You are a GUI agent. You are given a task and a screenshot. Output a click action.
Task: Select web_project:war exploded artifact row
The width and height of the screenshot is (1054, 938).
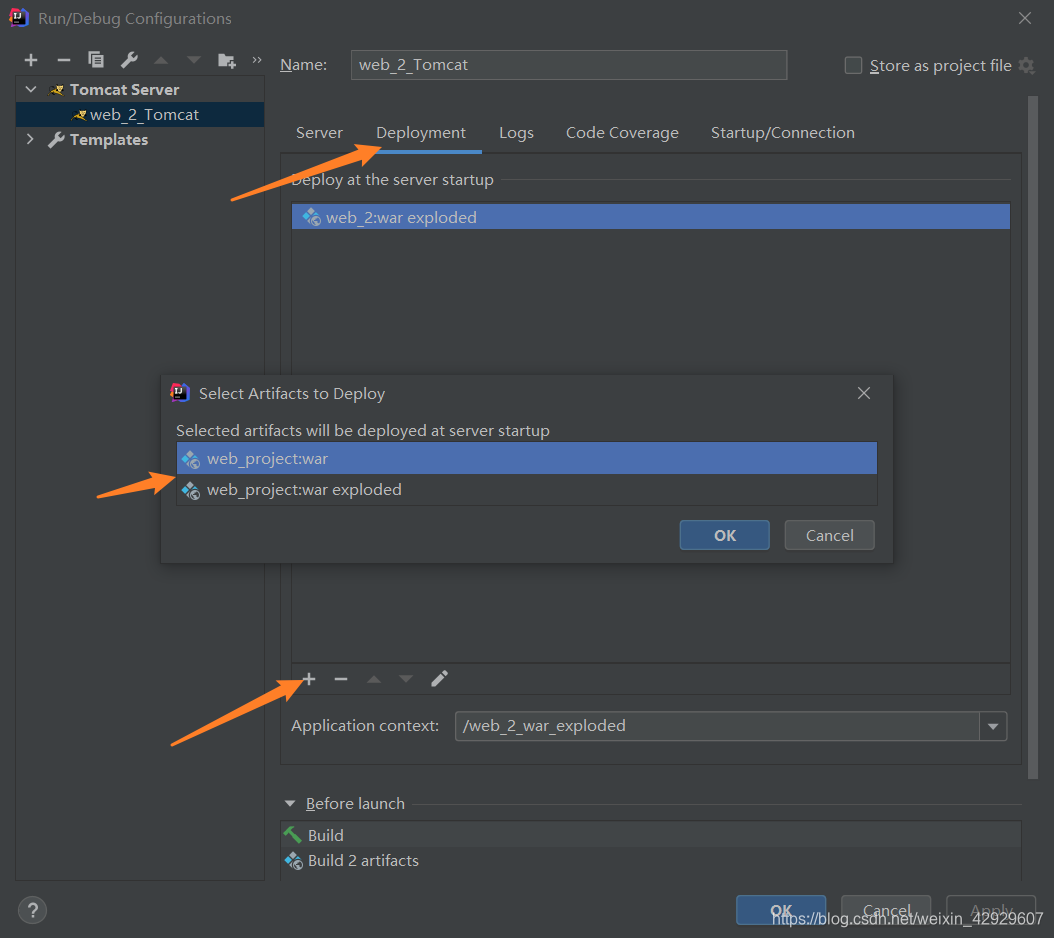click(527, 490)
